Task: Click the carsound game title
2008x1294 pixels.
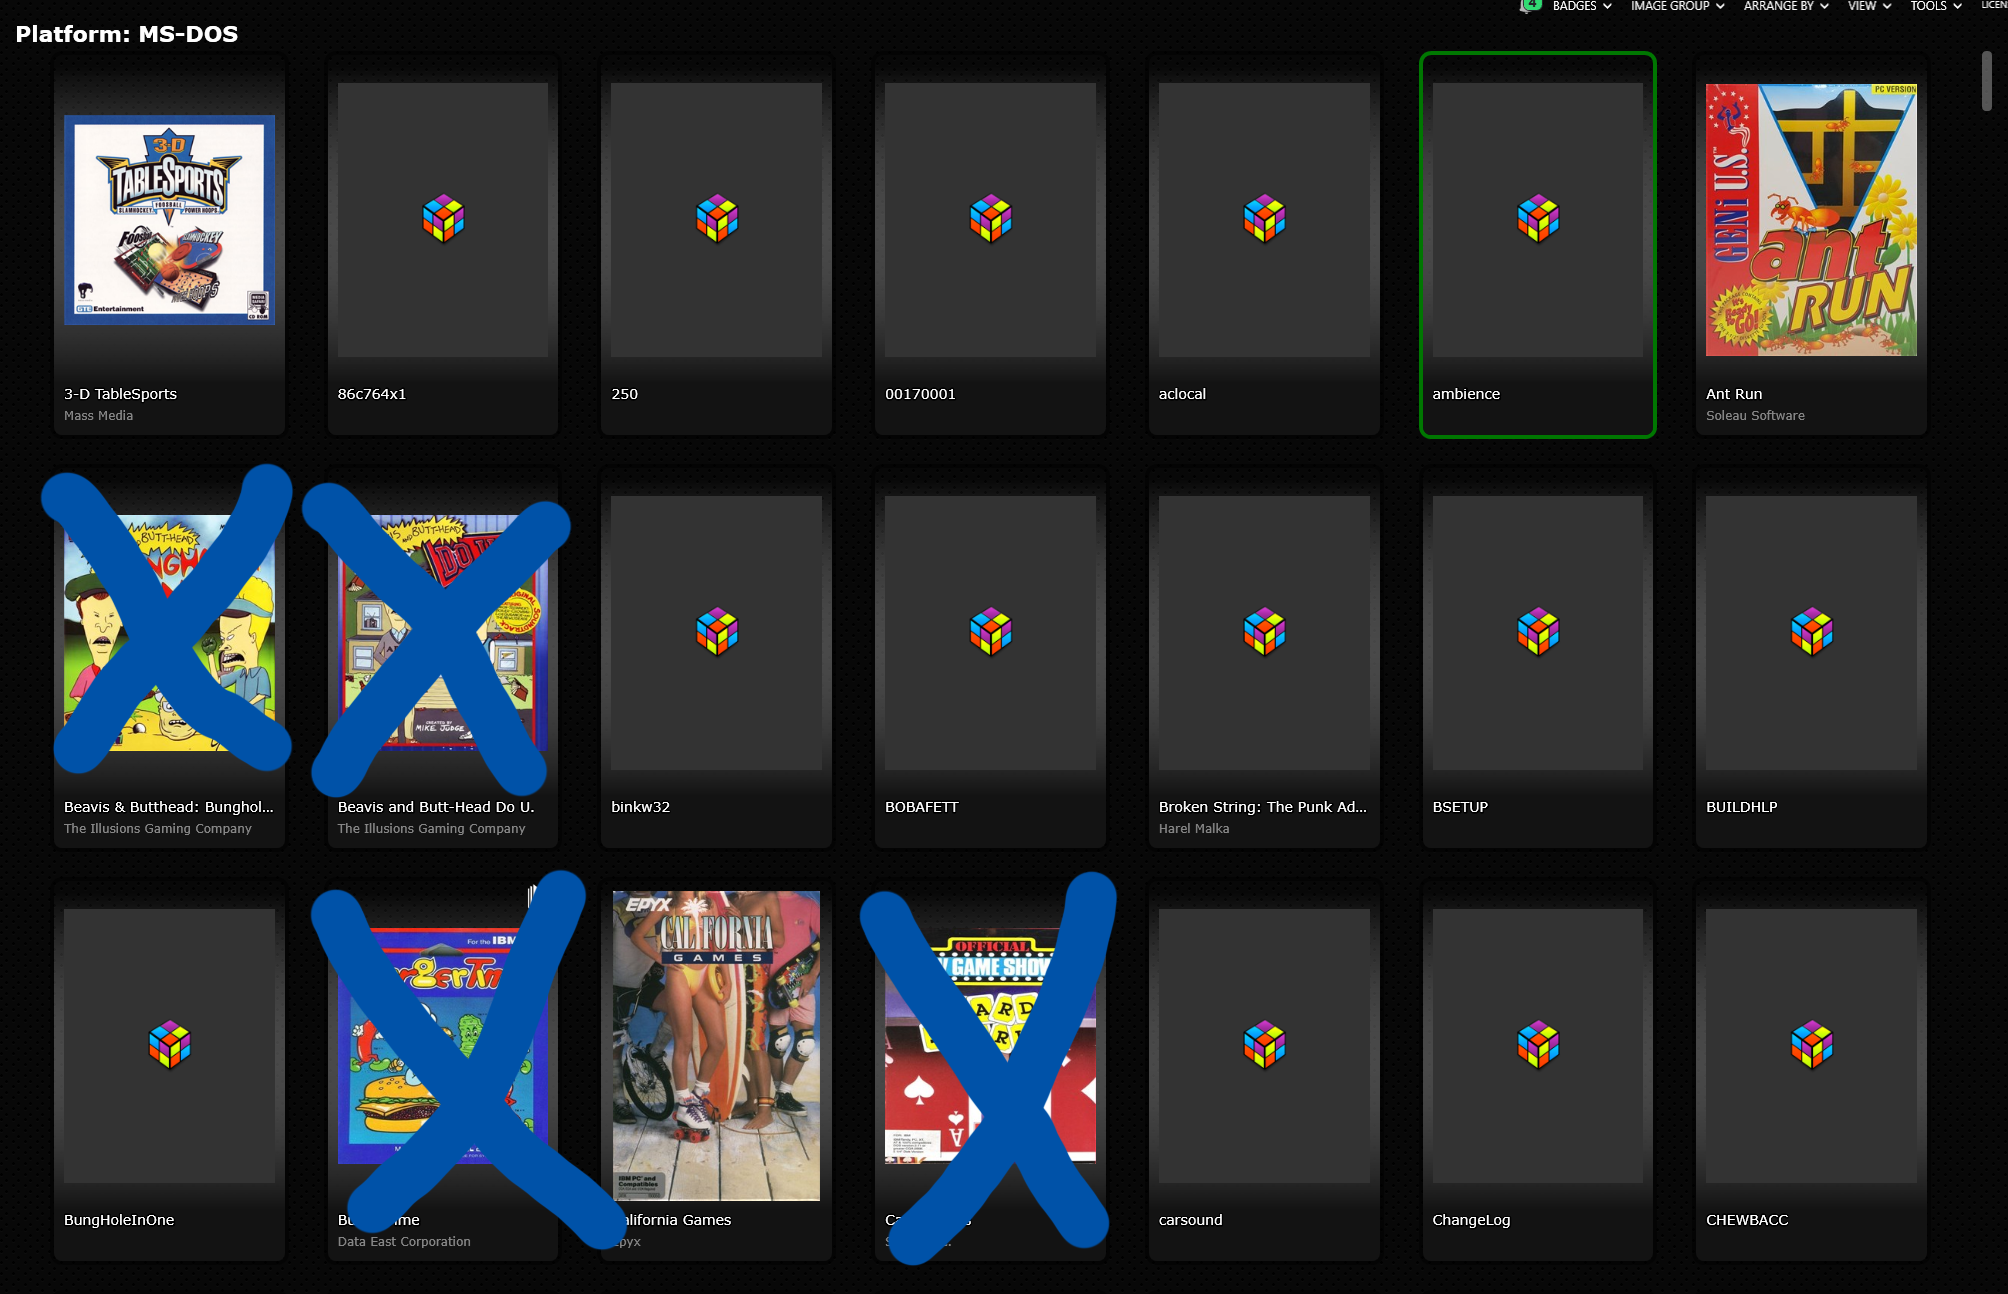Action: coord(1190,1220)
